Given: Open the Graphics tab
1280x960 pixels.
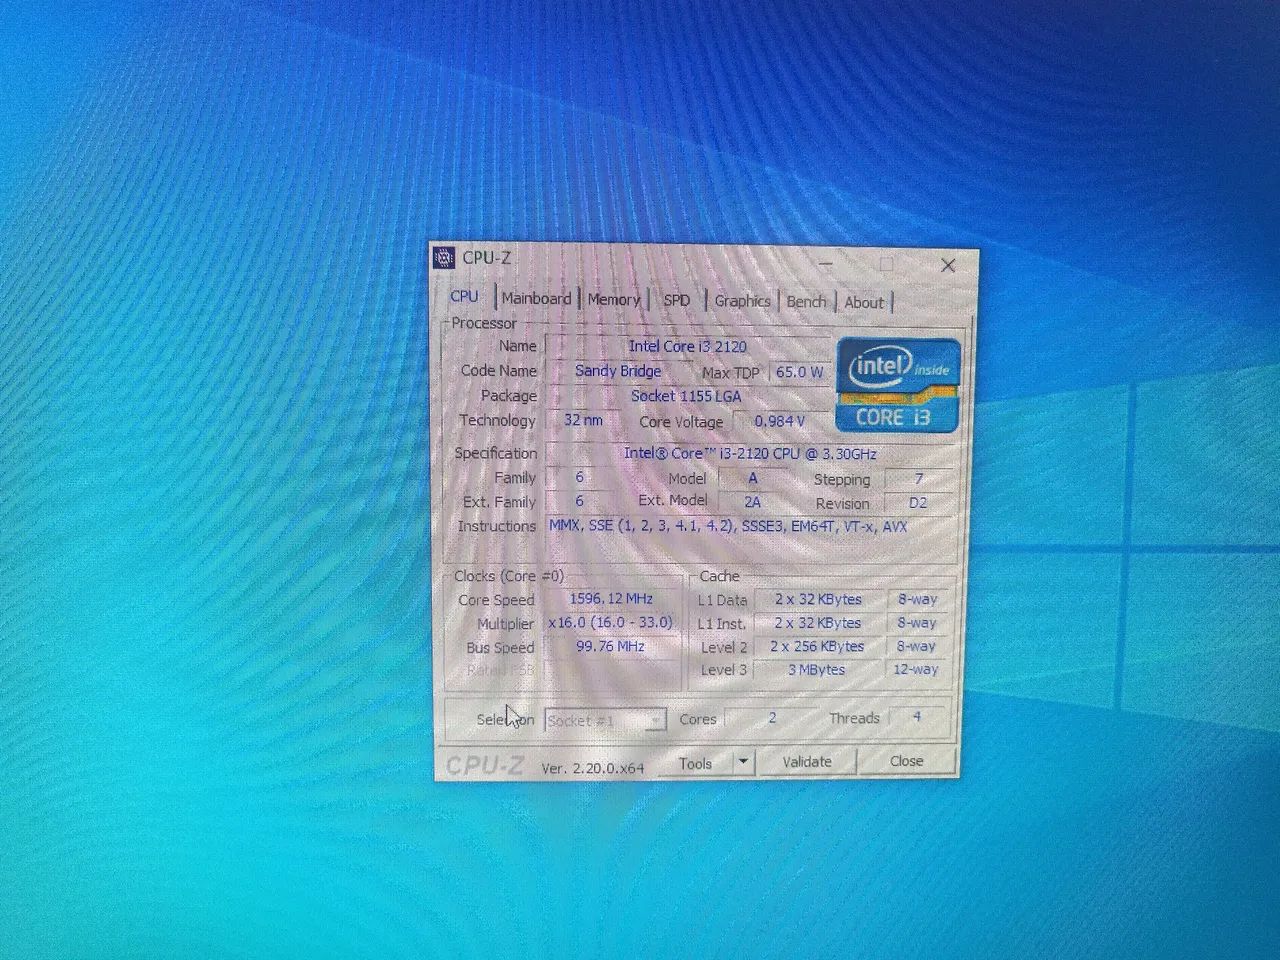Looking at the screenshot, I should 742,301.
